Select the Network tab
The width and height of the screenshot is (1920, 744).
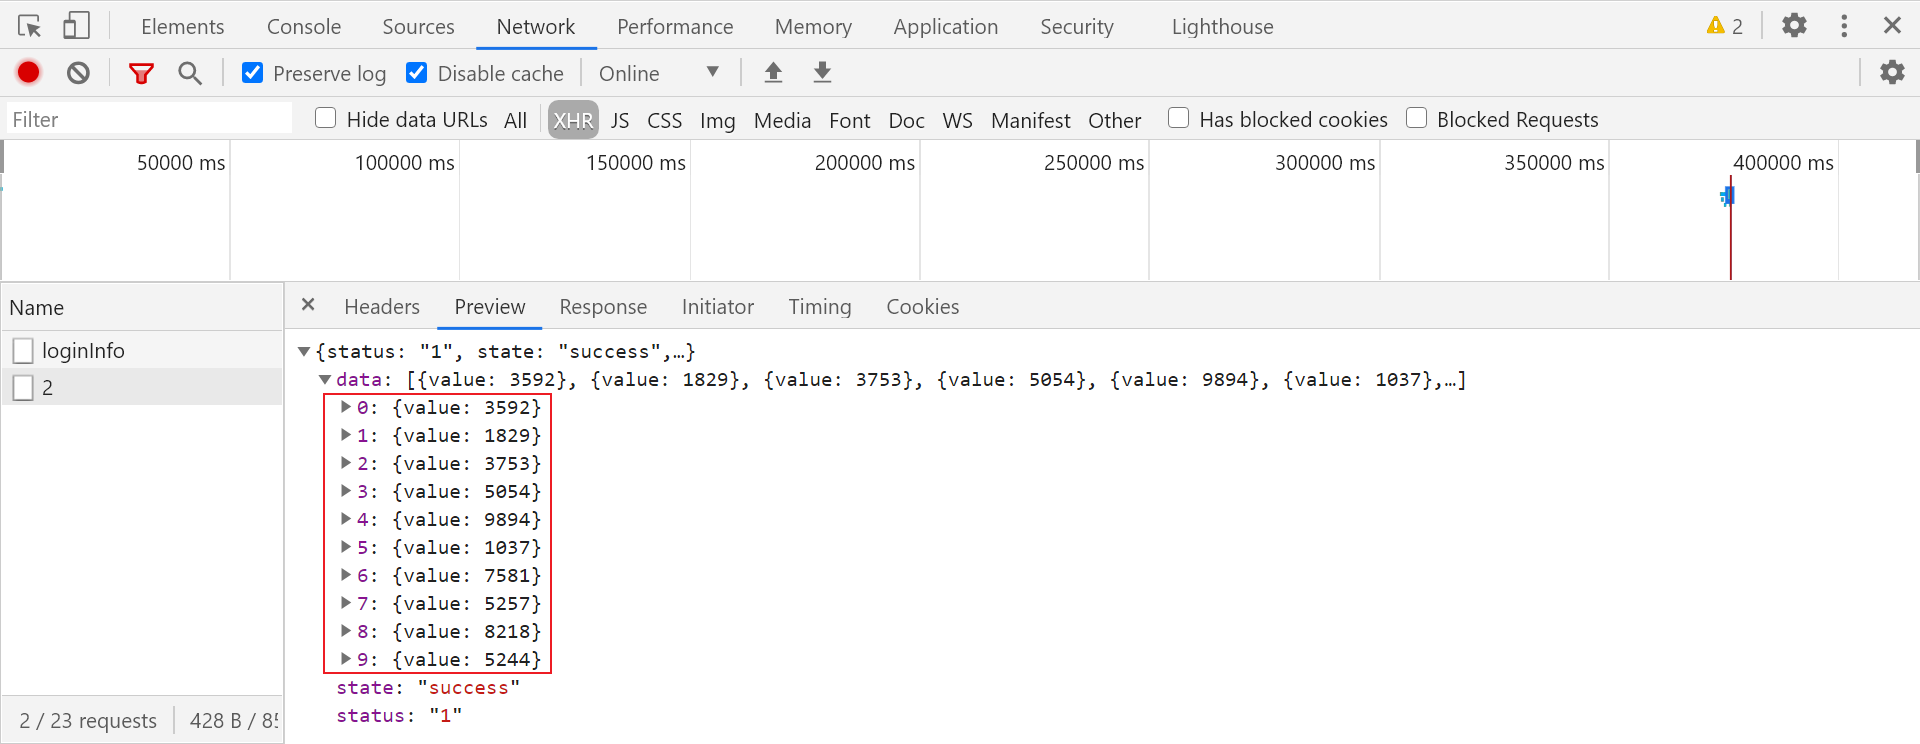pyautogui.click(x=536, y=27)
